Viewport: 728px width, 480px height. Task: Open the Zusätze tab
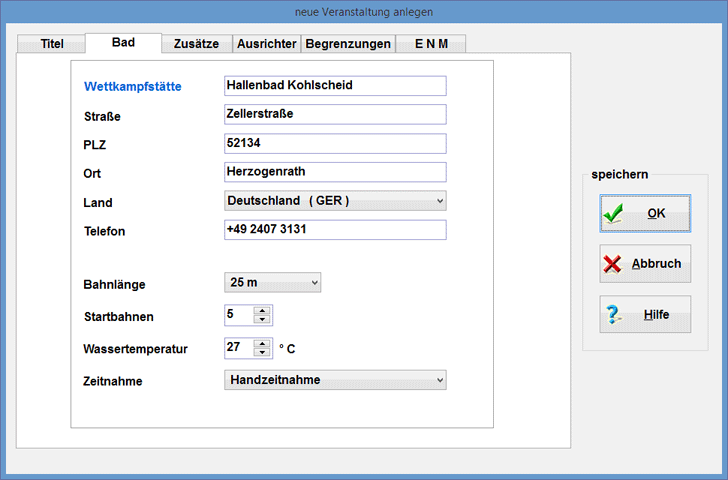click(x=196, y=44)
